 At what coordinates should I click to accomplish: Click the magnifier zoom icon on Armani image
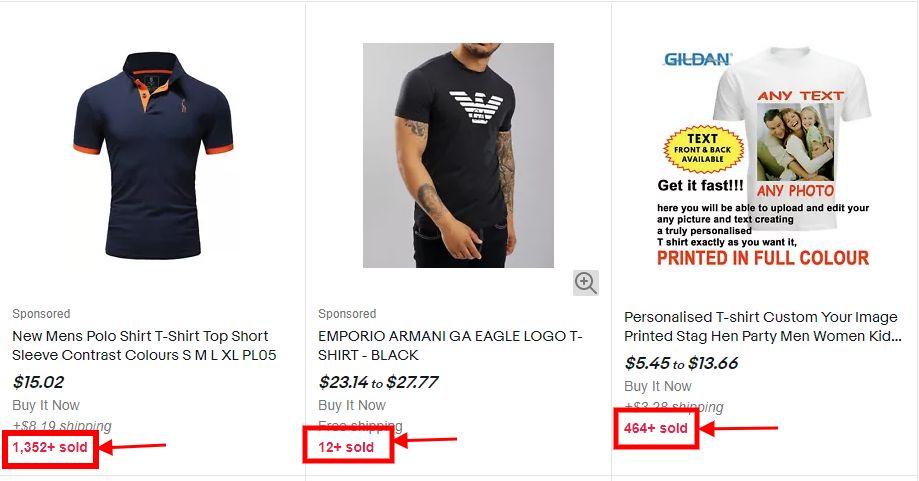click(586, 283)
